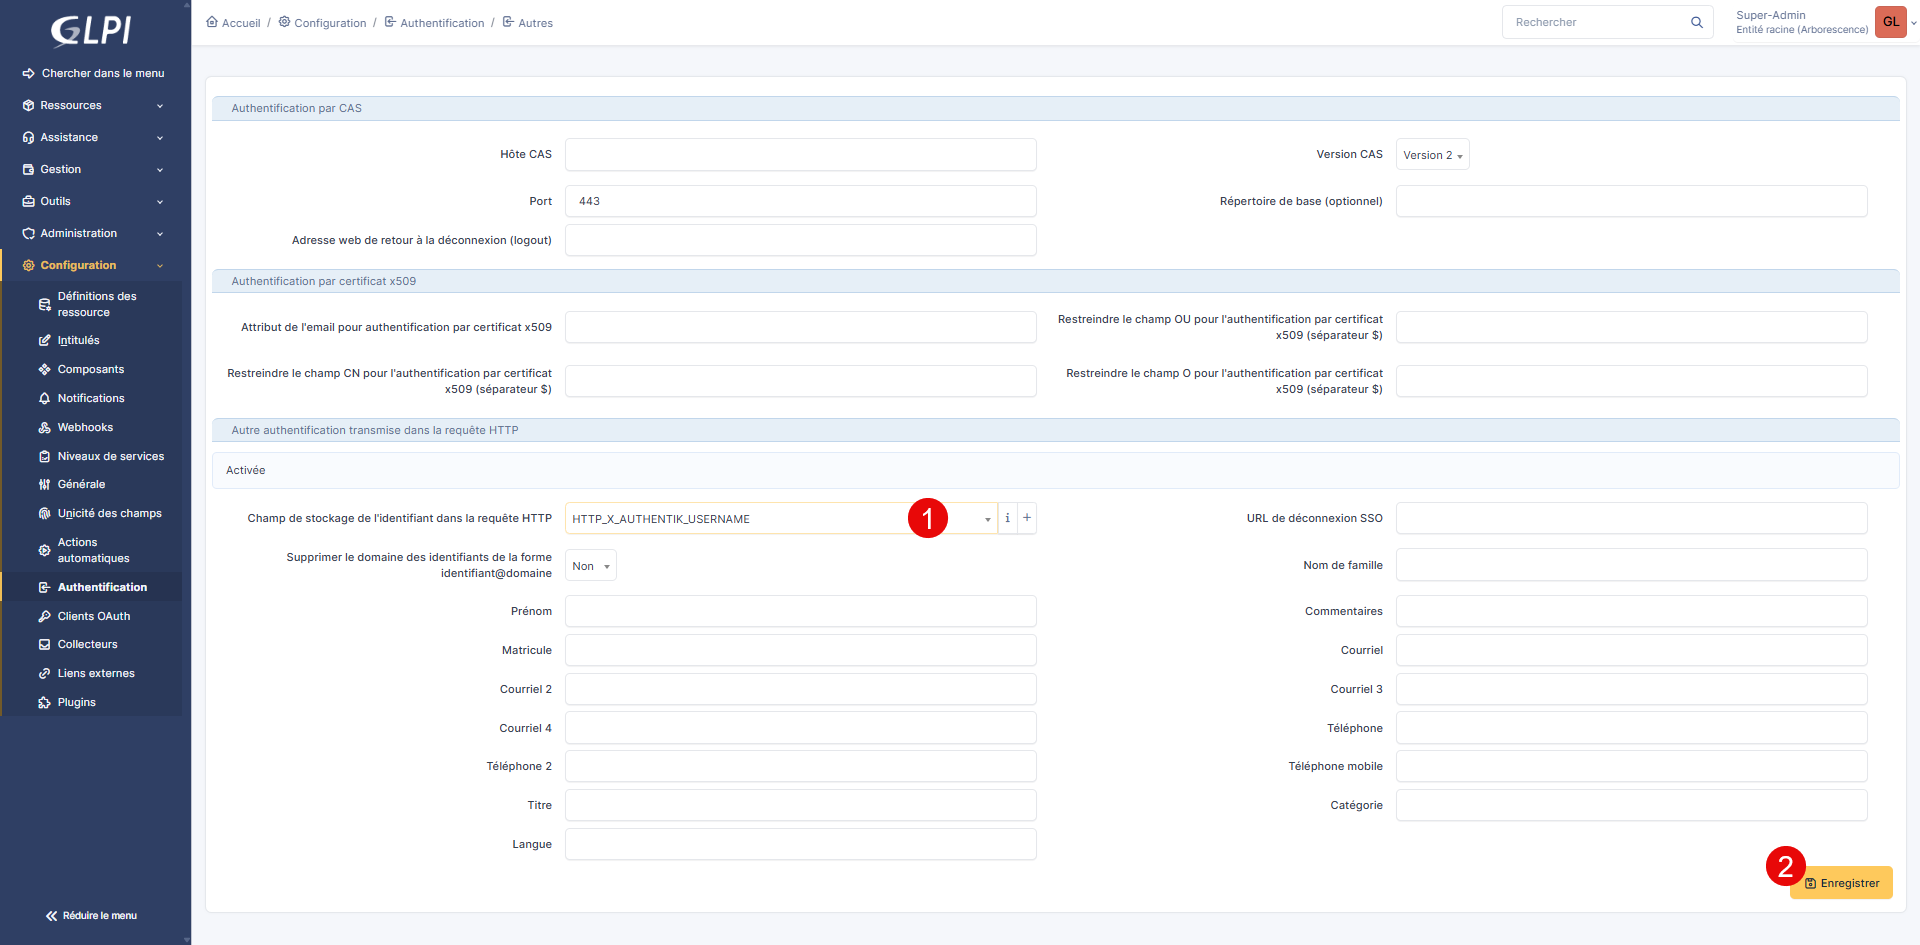Open the Version CAS dropdown

1432,155
